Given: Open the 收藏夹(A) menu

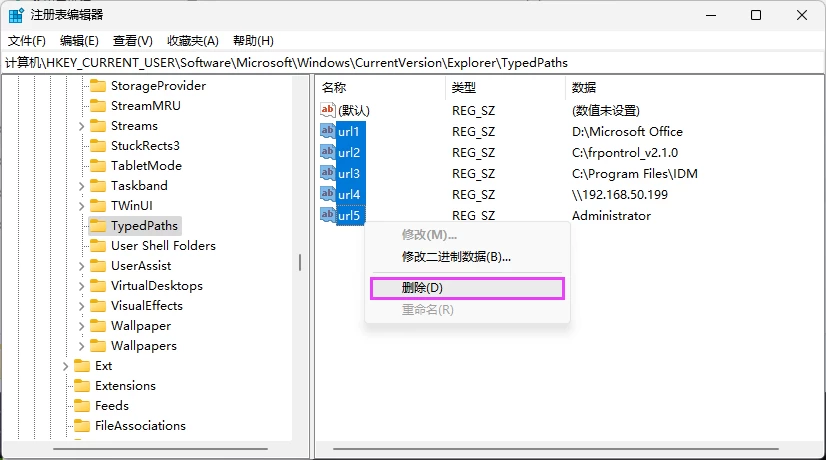Looking at the screenshot, I should [193, 41].
